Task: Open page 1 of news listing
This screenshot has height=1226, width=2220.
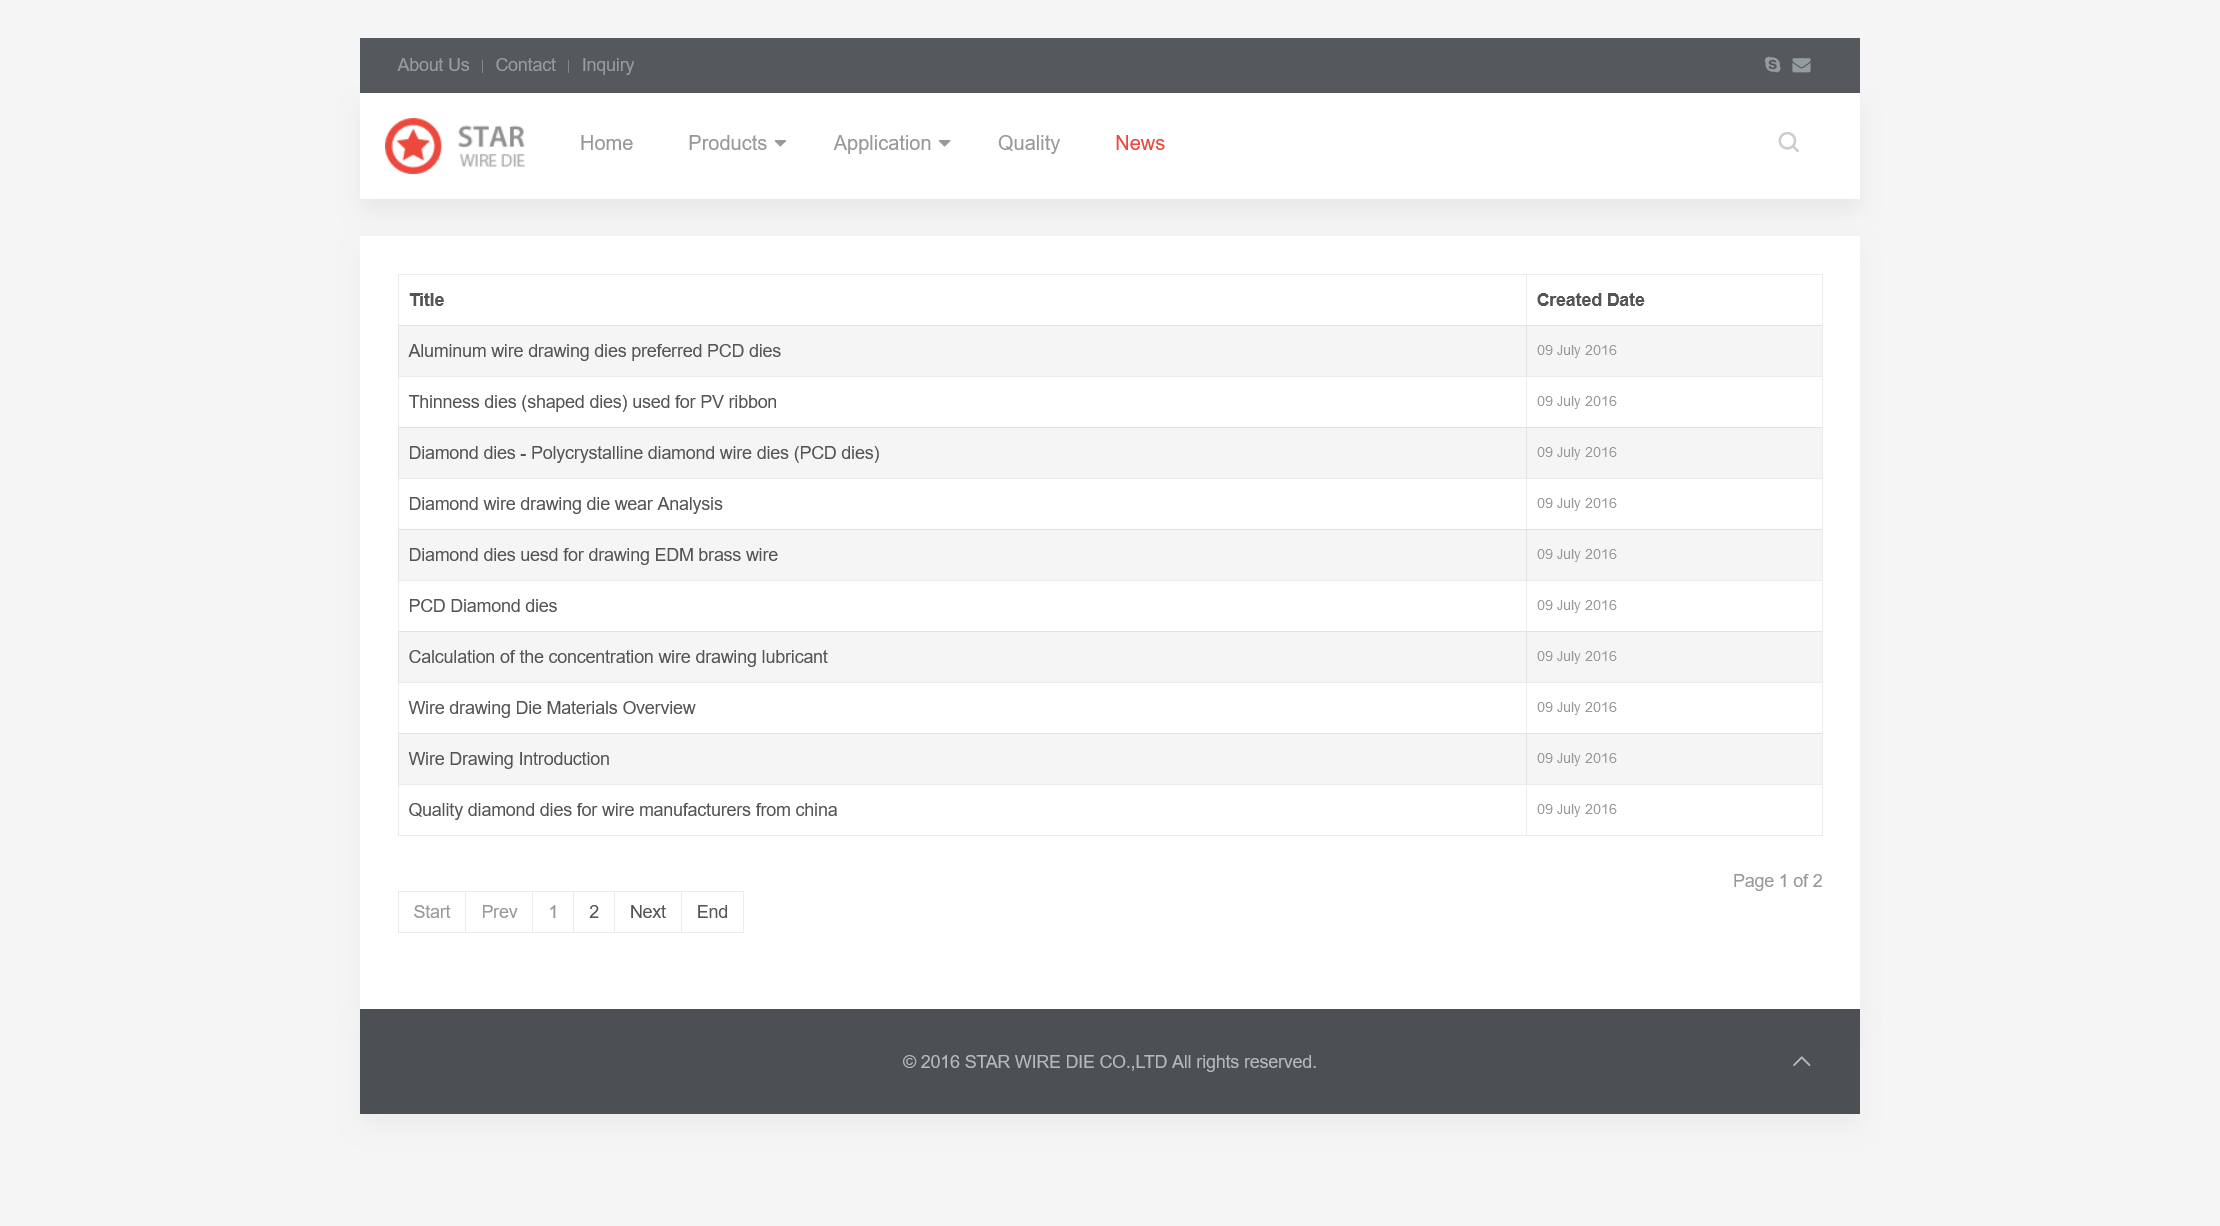Action: coord(552,910)
